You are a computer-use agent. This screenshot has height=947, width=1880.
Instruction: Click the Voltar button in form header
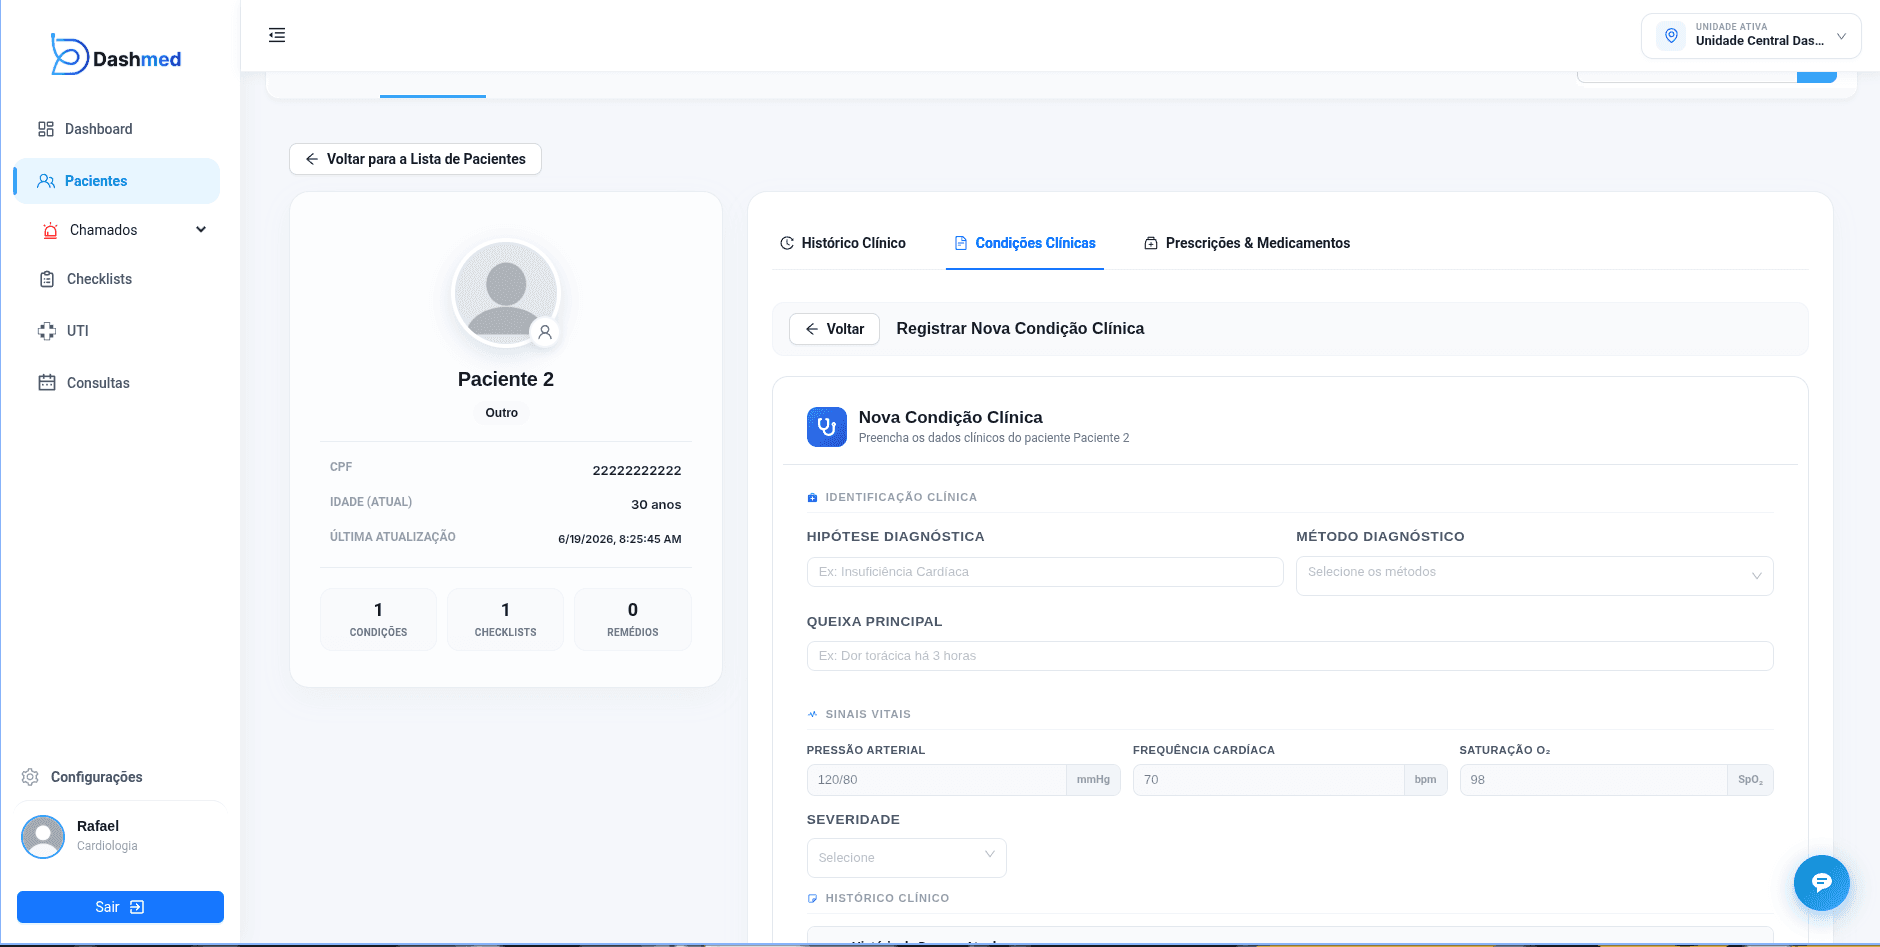tap(834, 329)
